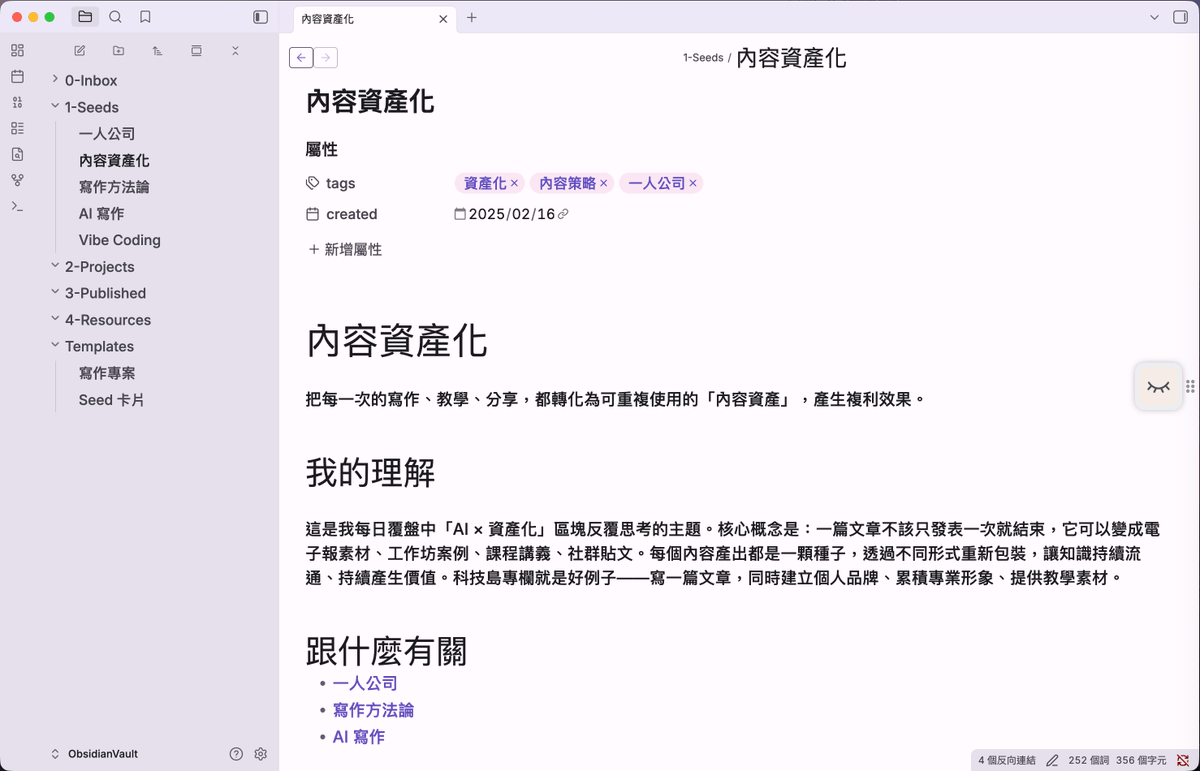Screen dimensions: 1200x771
Task: Navigate forward with right arrow button
Action: 325,58
